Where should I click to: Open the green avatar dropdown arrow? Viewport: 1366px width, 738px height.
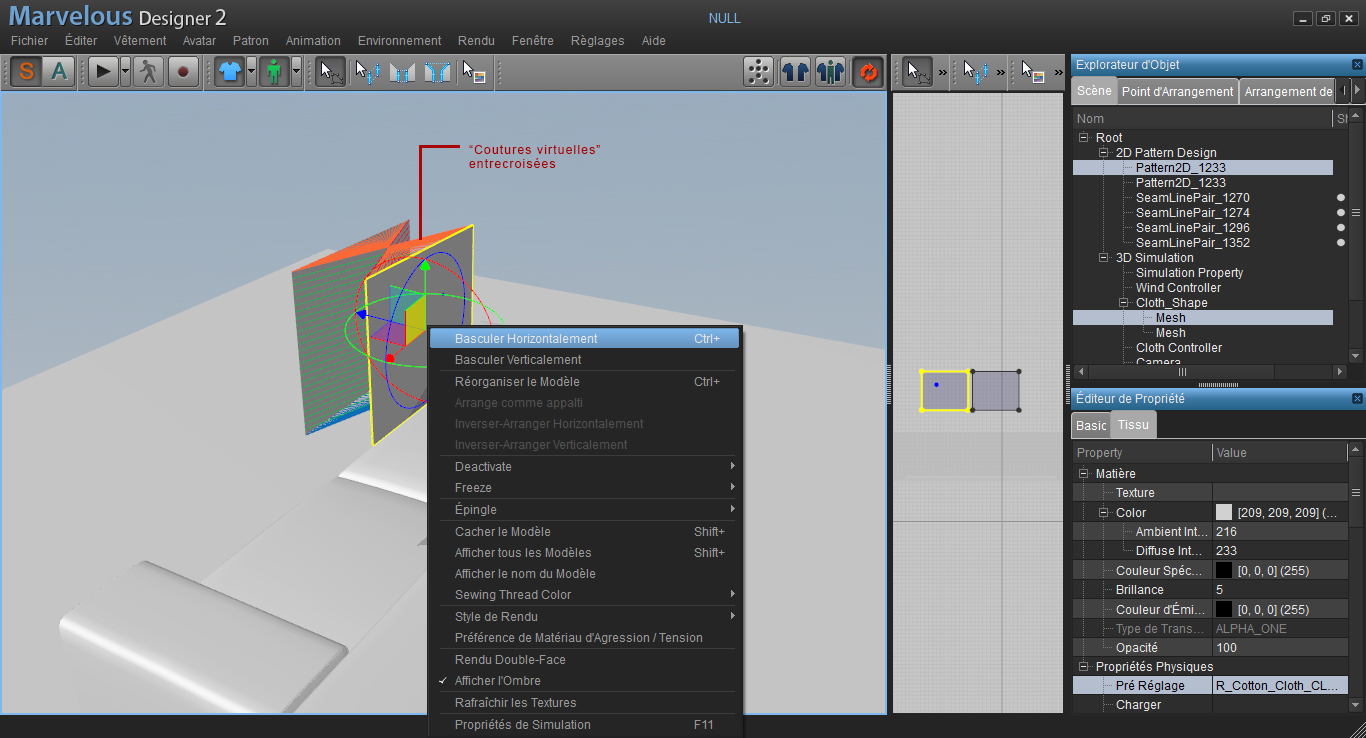click(297, 72)
